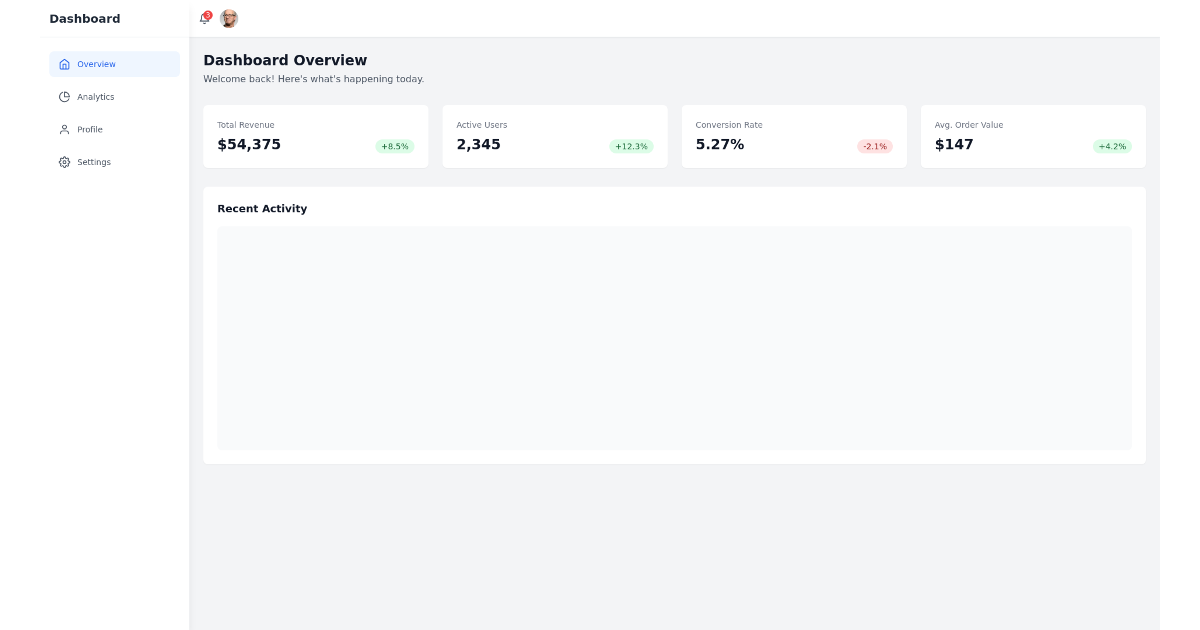
Task: Click the person icon next to Profile
Action: tap(64, 129)
